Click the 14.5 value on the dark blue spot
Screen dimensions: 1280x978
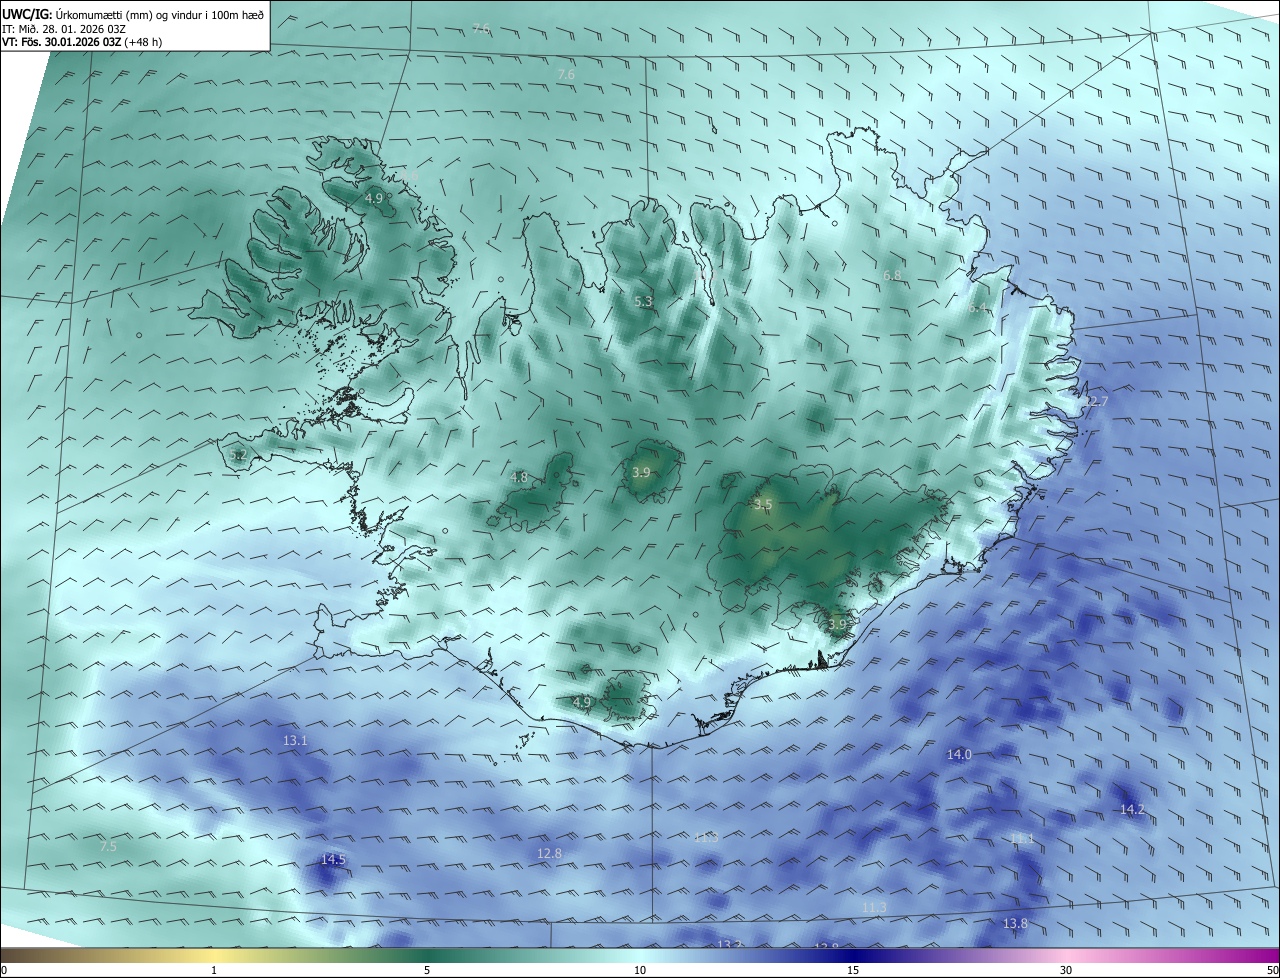pyautogui.click(x=333, y=859)
